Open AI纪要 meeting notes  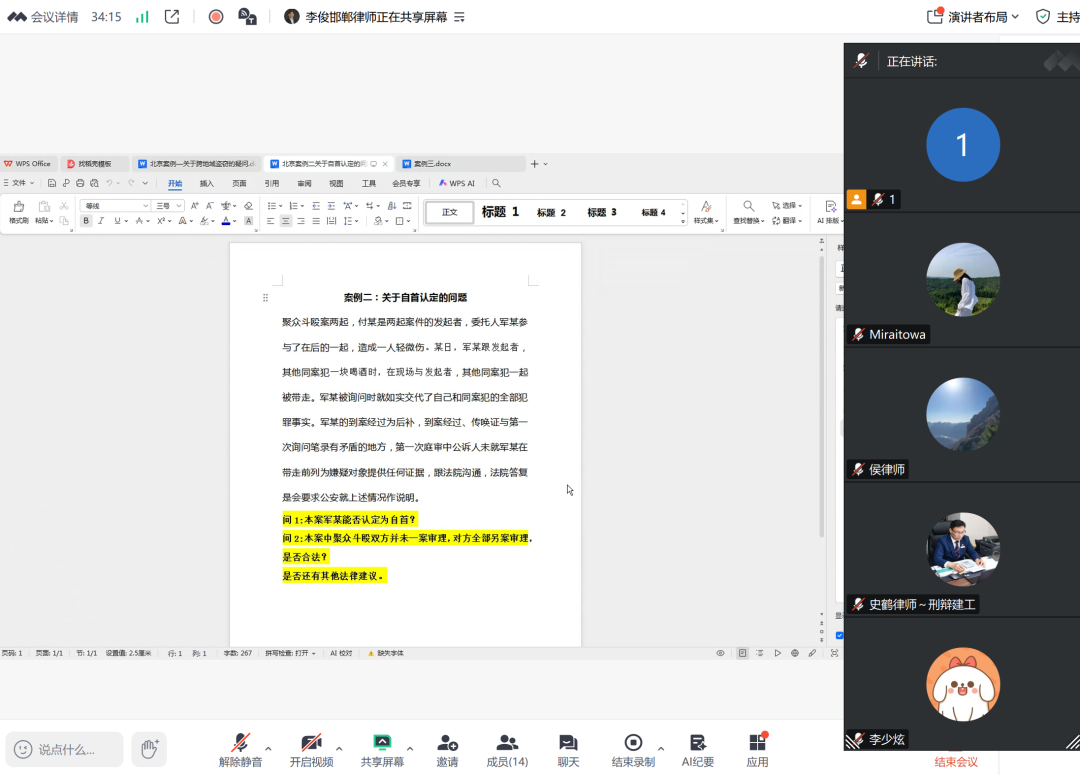(x=697, y=750)
